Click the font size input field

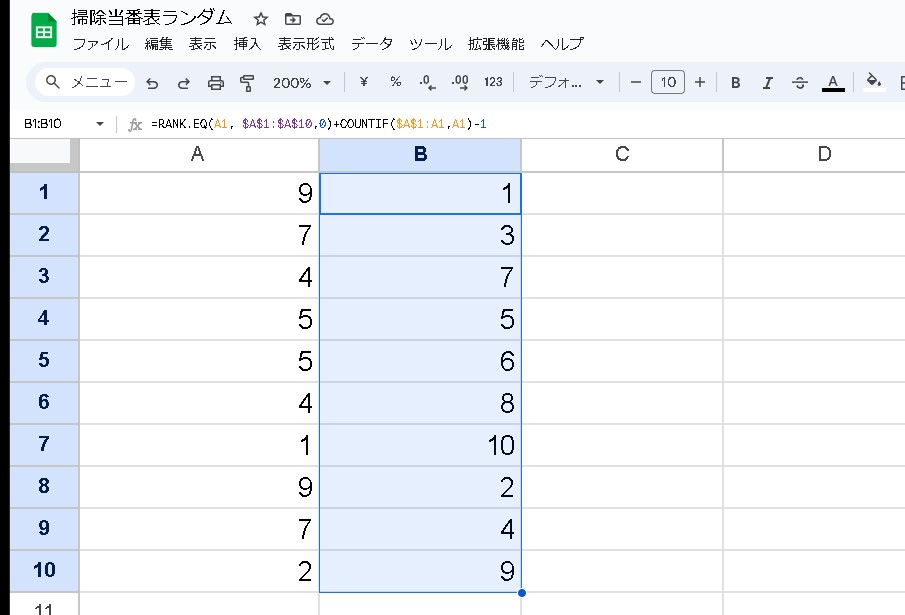667,82
